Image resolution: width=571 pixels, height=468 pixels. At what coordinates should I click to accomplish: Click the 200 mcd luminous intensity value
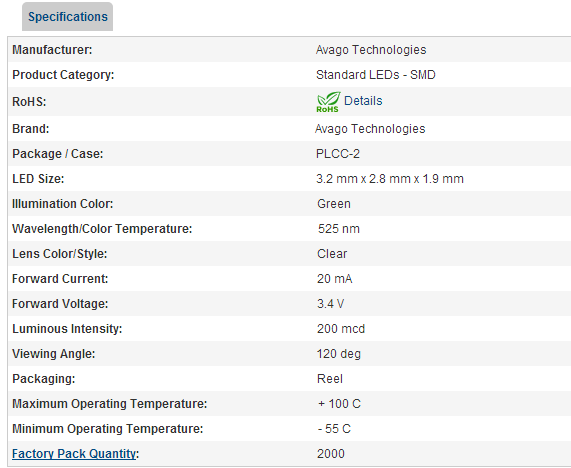coord(340,329)
